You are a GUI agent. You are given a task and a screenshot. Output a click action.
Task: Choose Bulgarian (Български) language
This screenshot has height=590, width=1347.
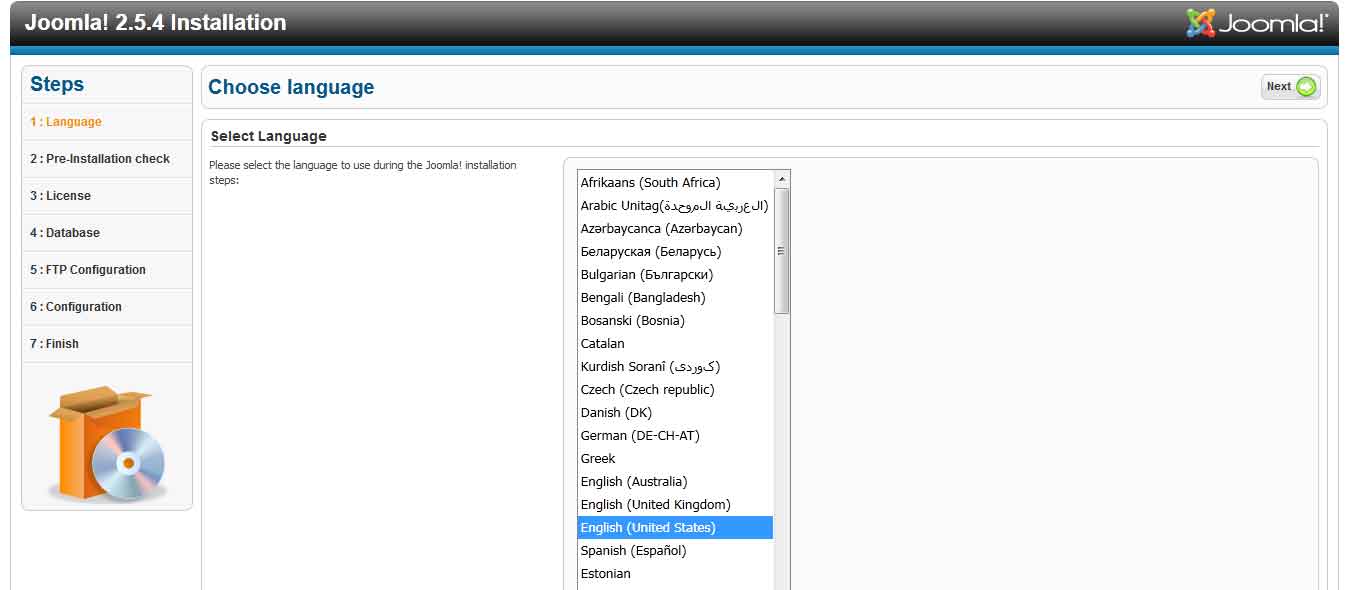(x=675, y=275)
